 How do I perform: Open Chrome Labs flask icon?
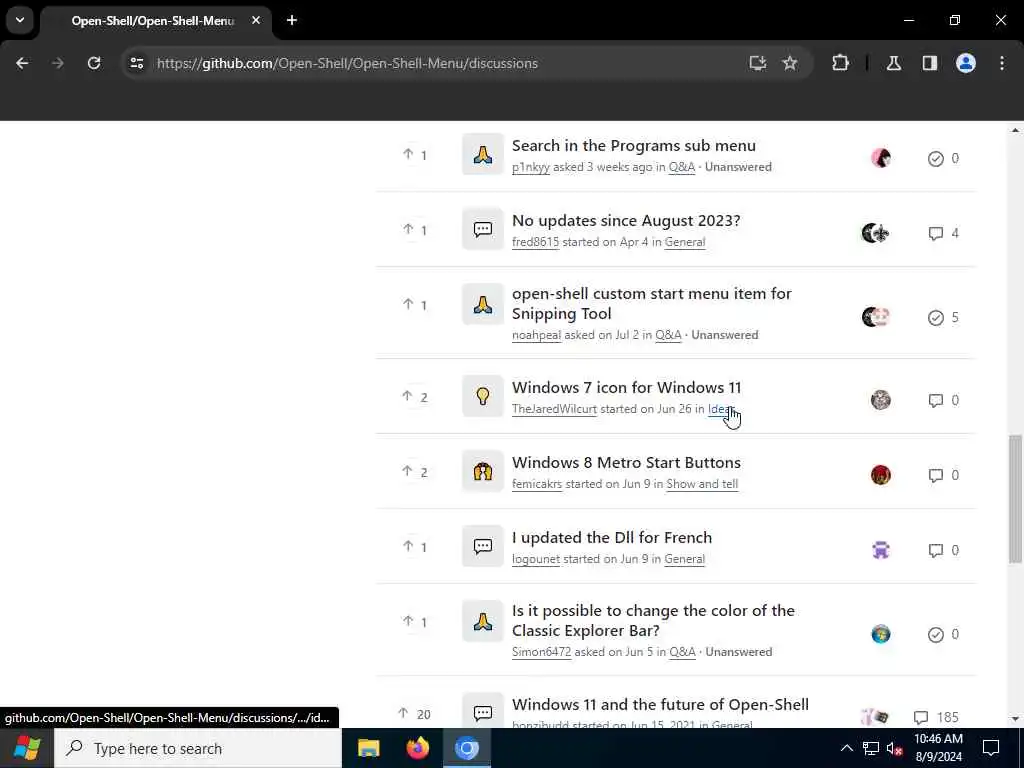coord(894,63)
